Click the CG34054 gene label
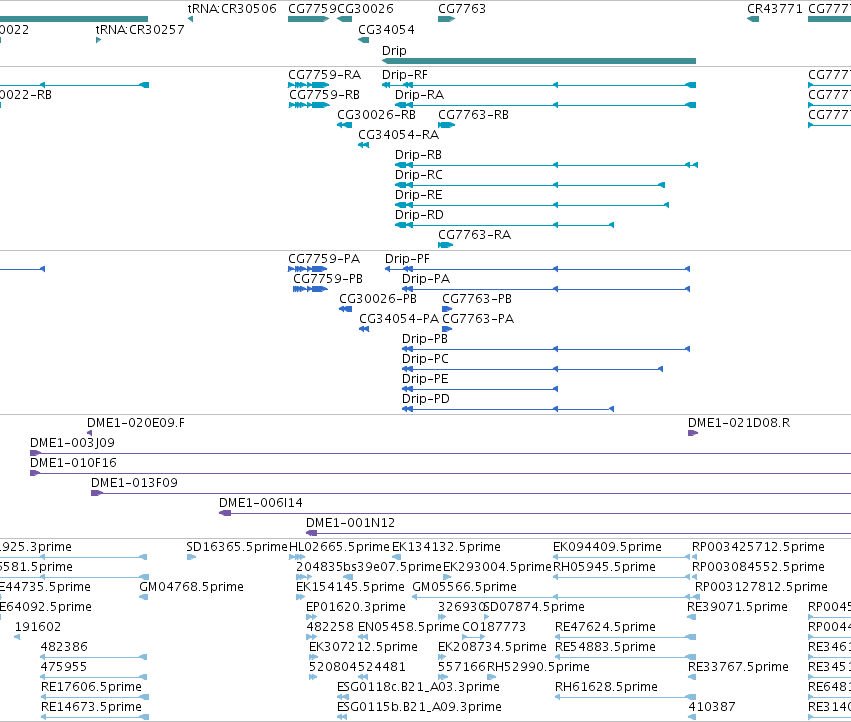Viewport: 851px width, 722px height. [386, 29]
